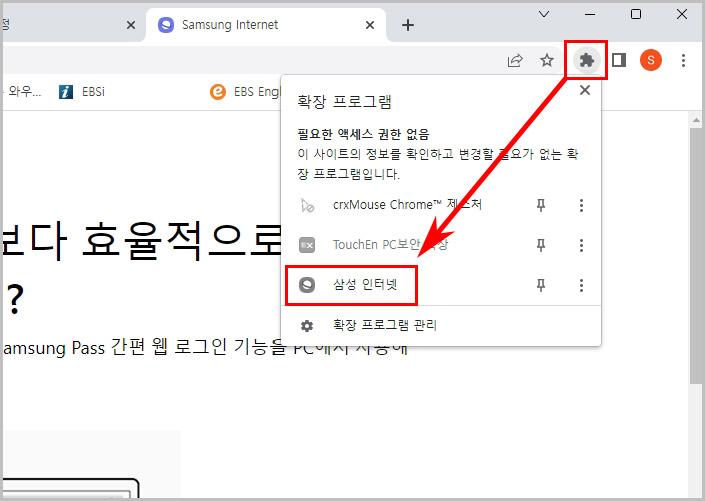This screenshot has width=705, height=501.
Task: Open more options for 삼성 인터넷
Action: coord(581,285)
